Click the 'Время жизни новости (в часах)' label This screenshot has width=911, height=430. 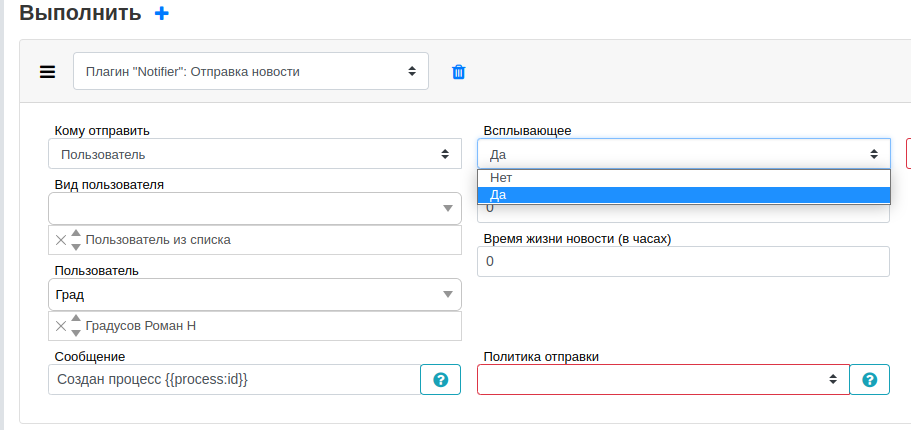click(x=578, y=239)
